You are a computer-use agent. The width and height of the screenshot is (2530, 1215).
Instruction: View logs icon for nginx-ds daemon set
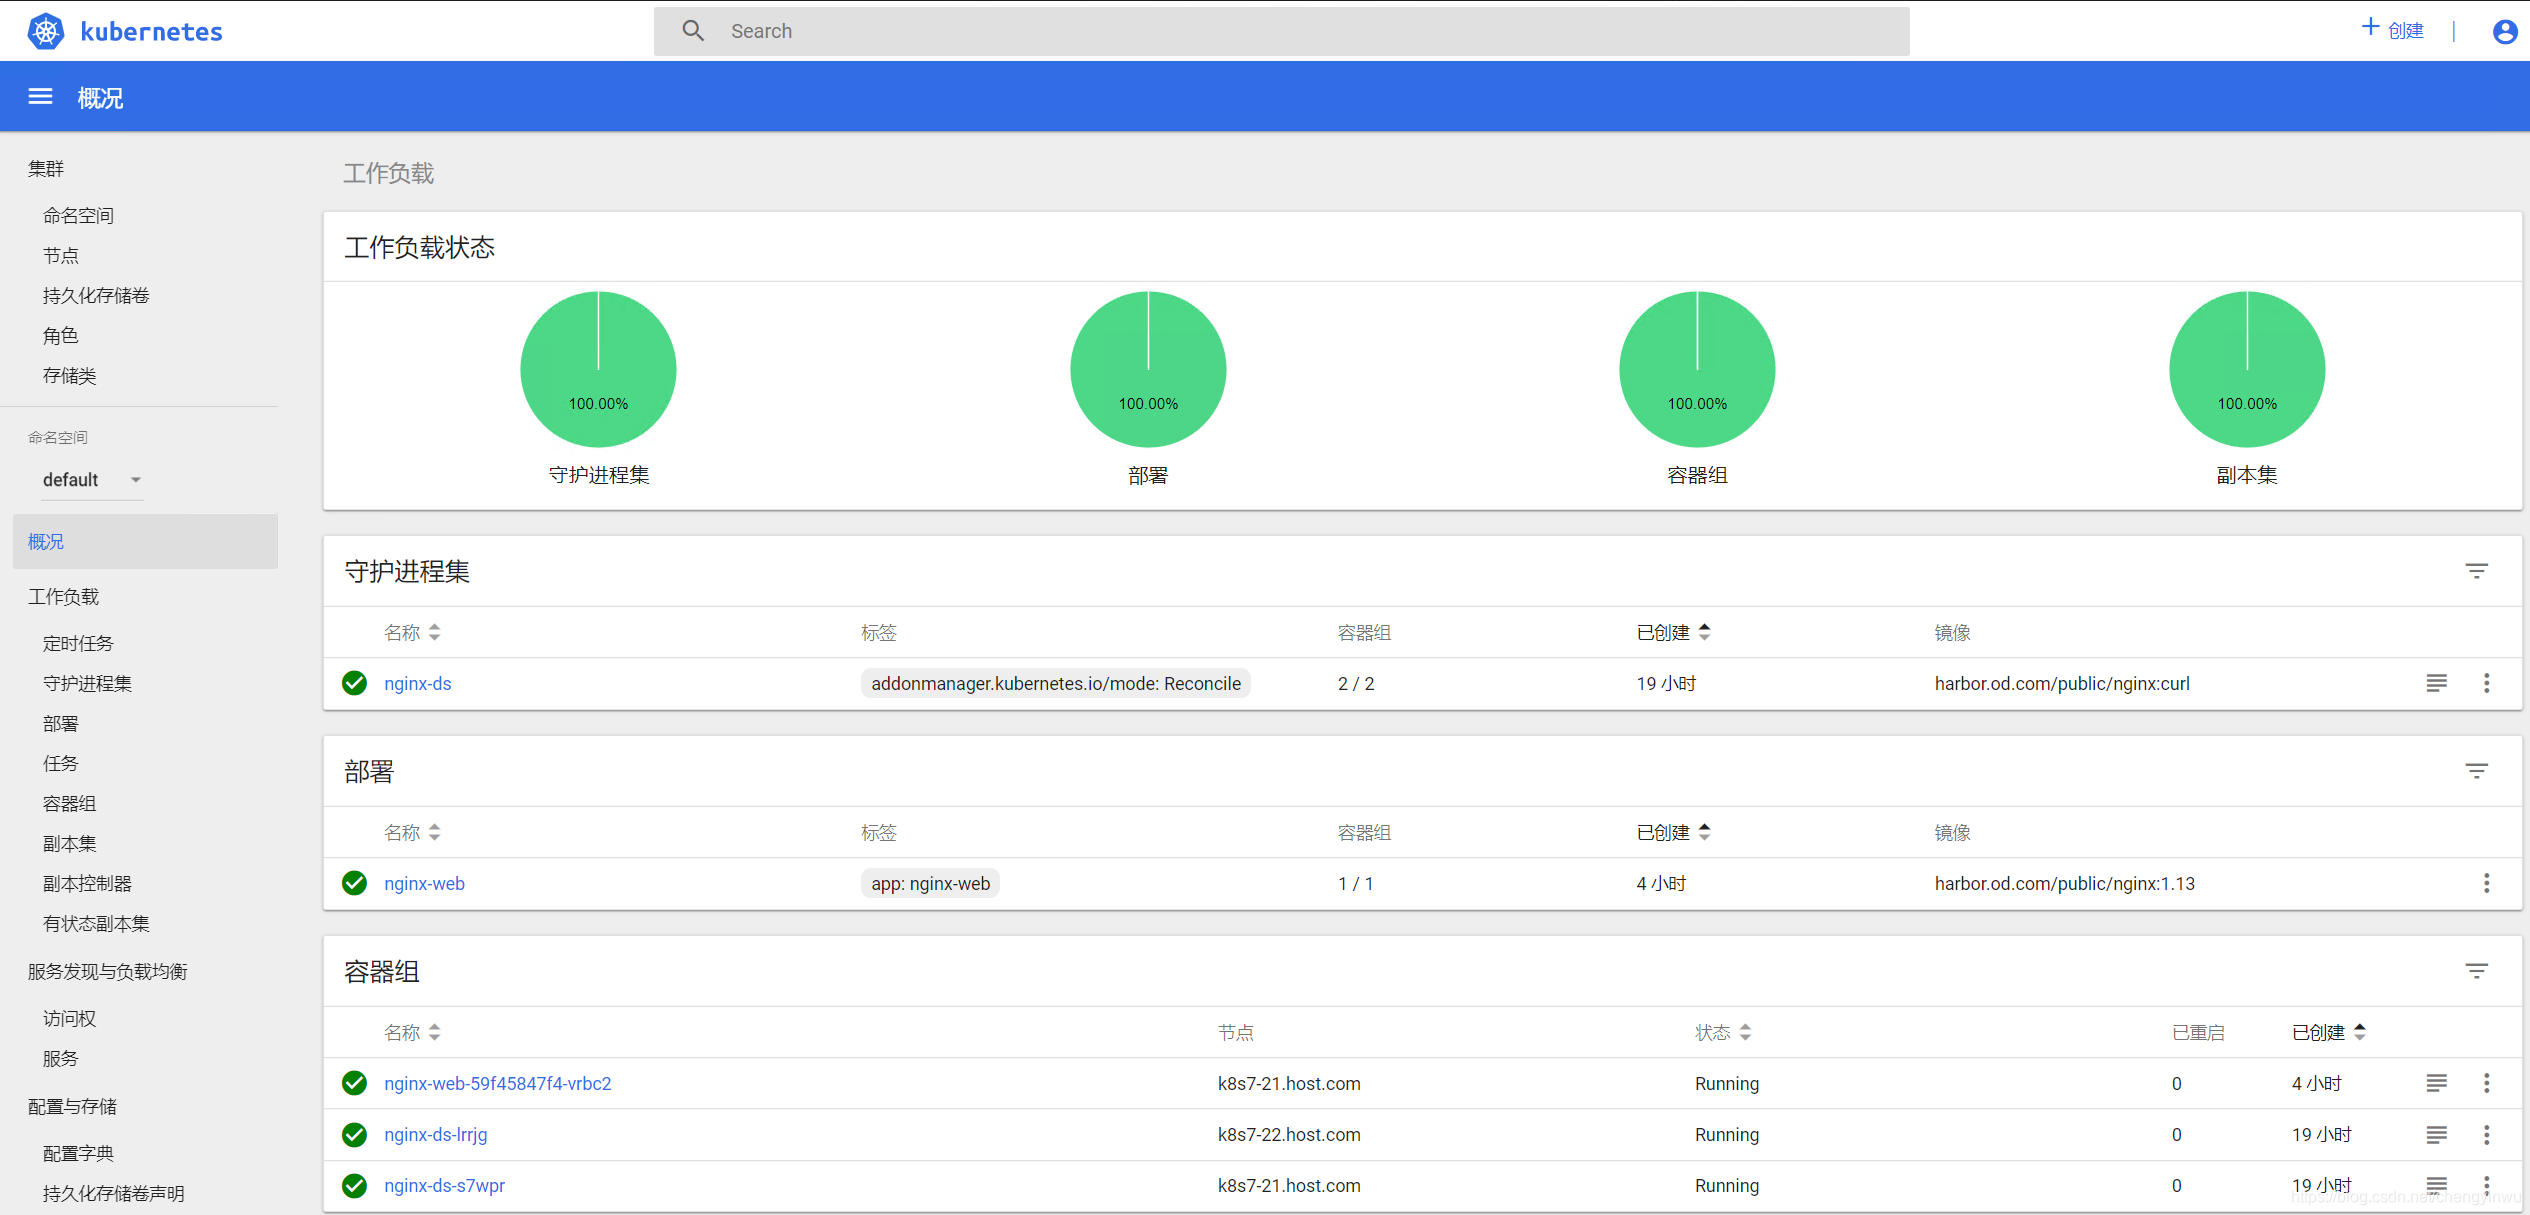pyautogui.click(x=2436, y=683)
